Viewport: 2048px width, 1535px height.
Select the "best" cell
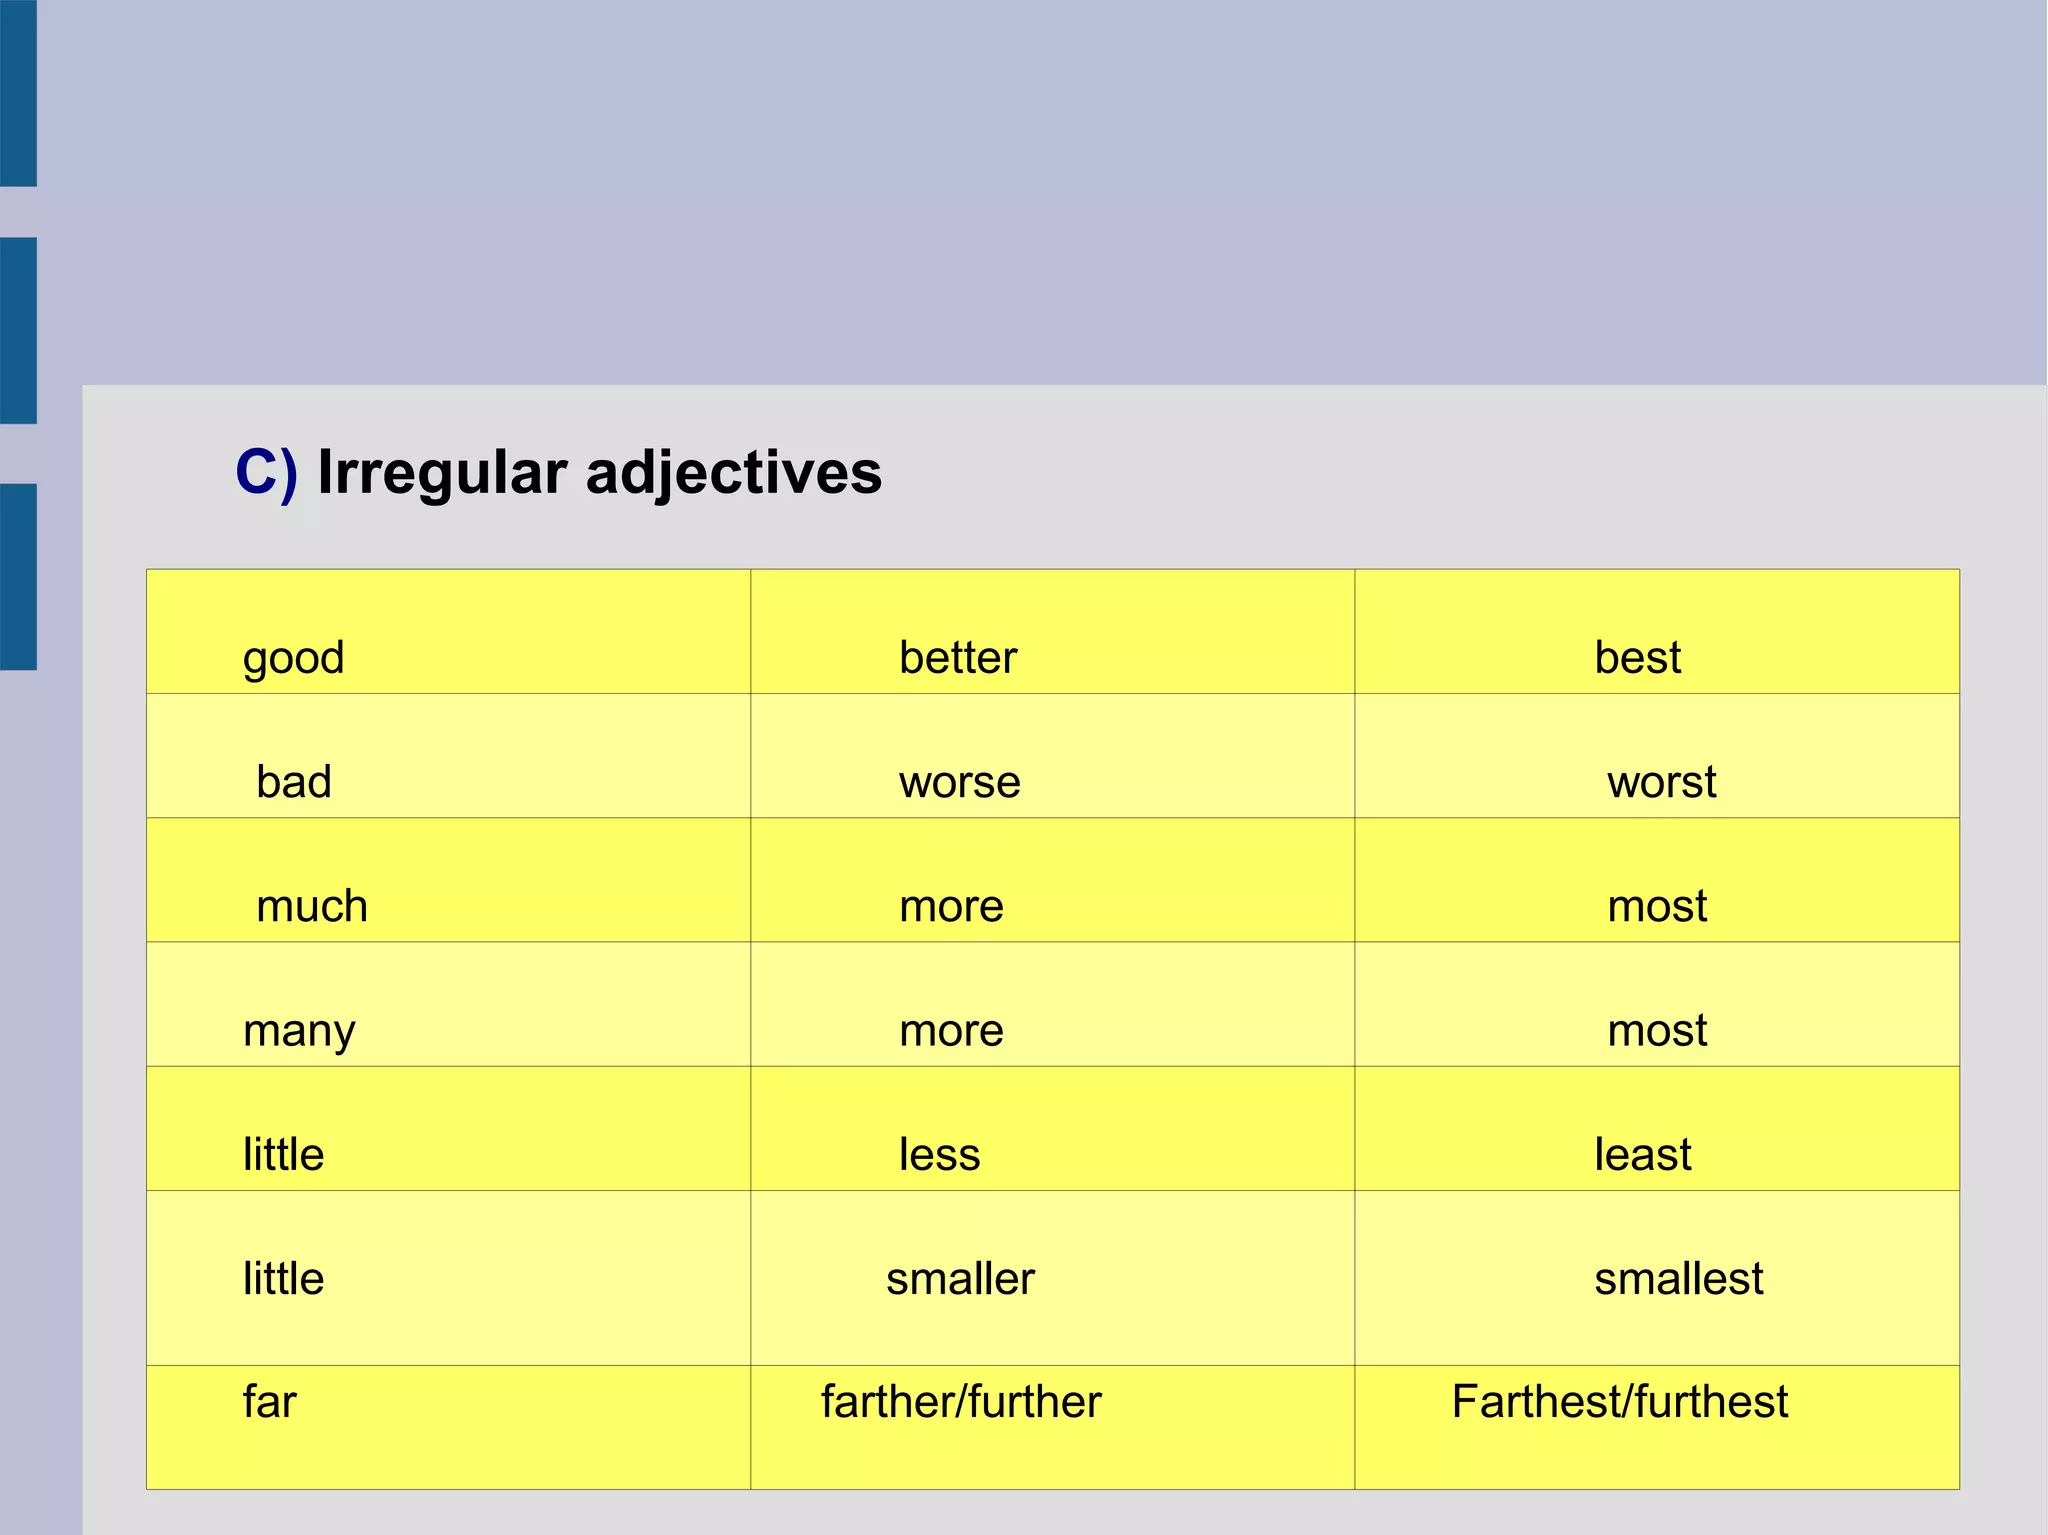[1637, 658]
